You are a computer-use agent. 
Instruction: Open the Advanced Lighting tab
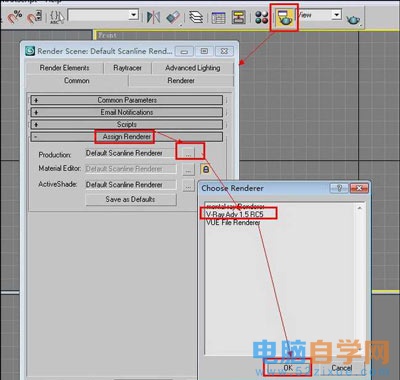click(193, 68)
